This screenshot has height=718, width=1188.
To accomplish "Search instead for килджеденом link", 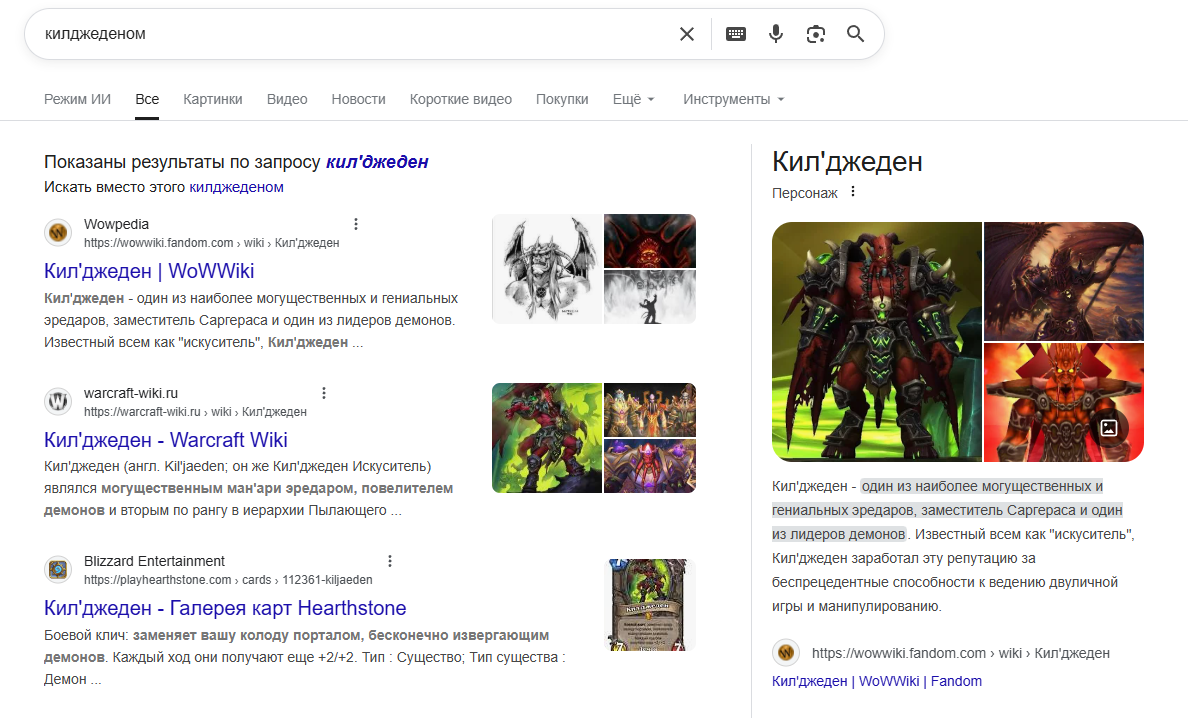I will click(x=236, y=187).
